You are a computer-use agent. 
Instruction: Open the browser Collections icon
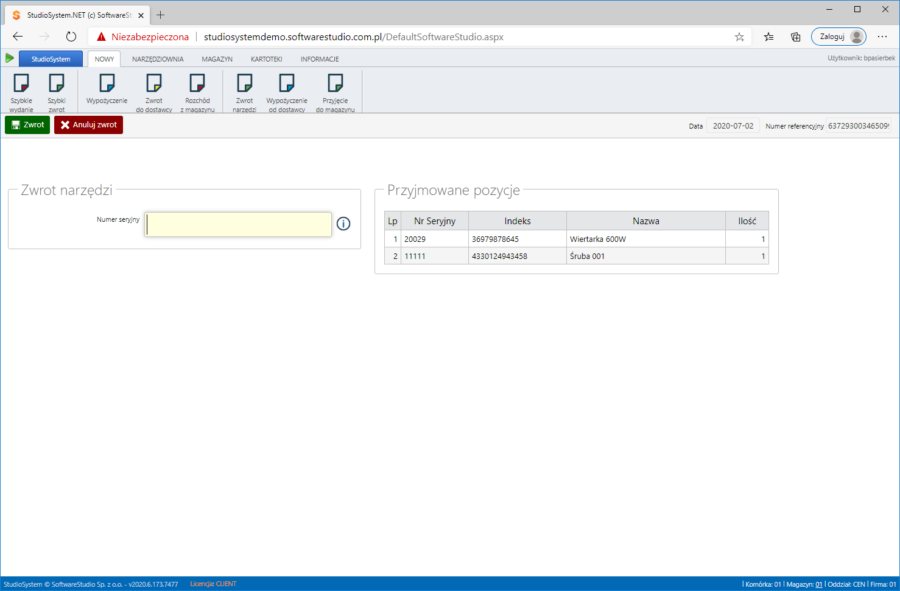pyautogui.click(x=796, y=37)
